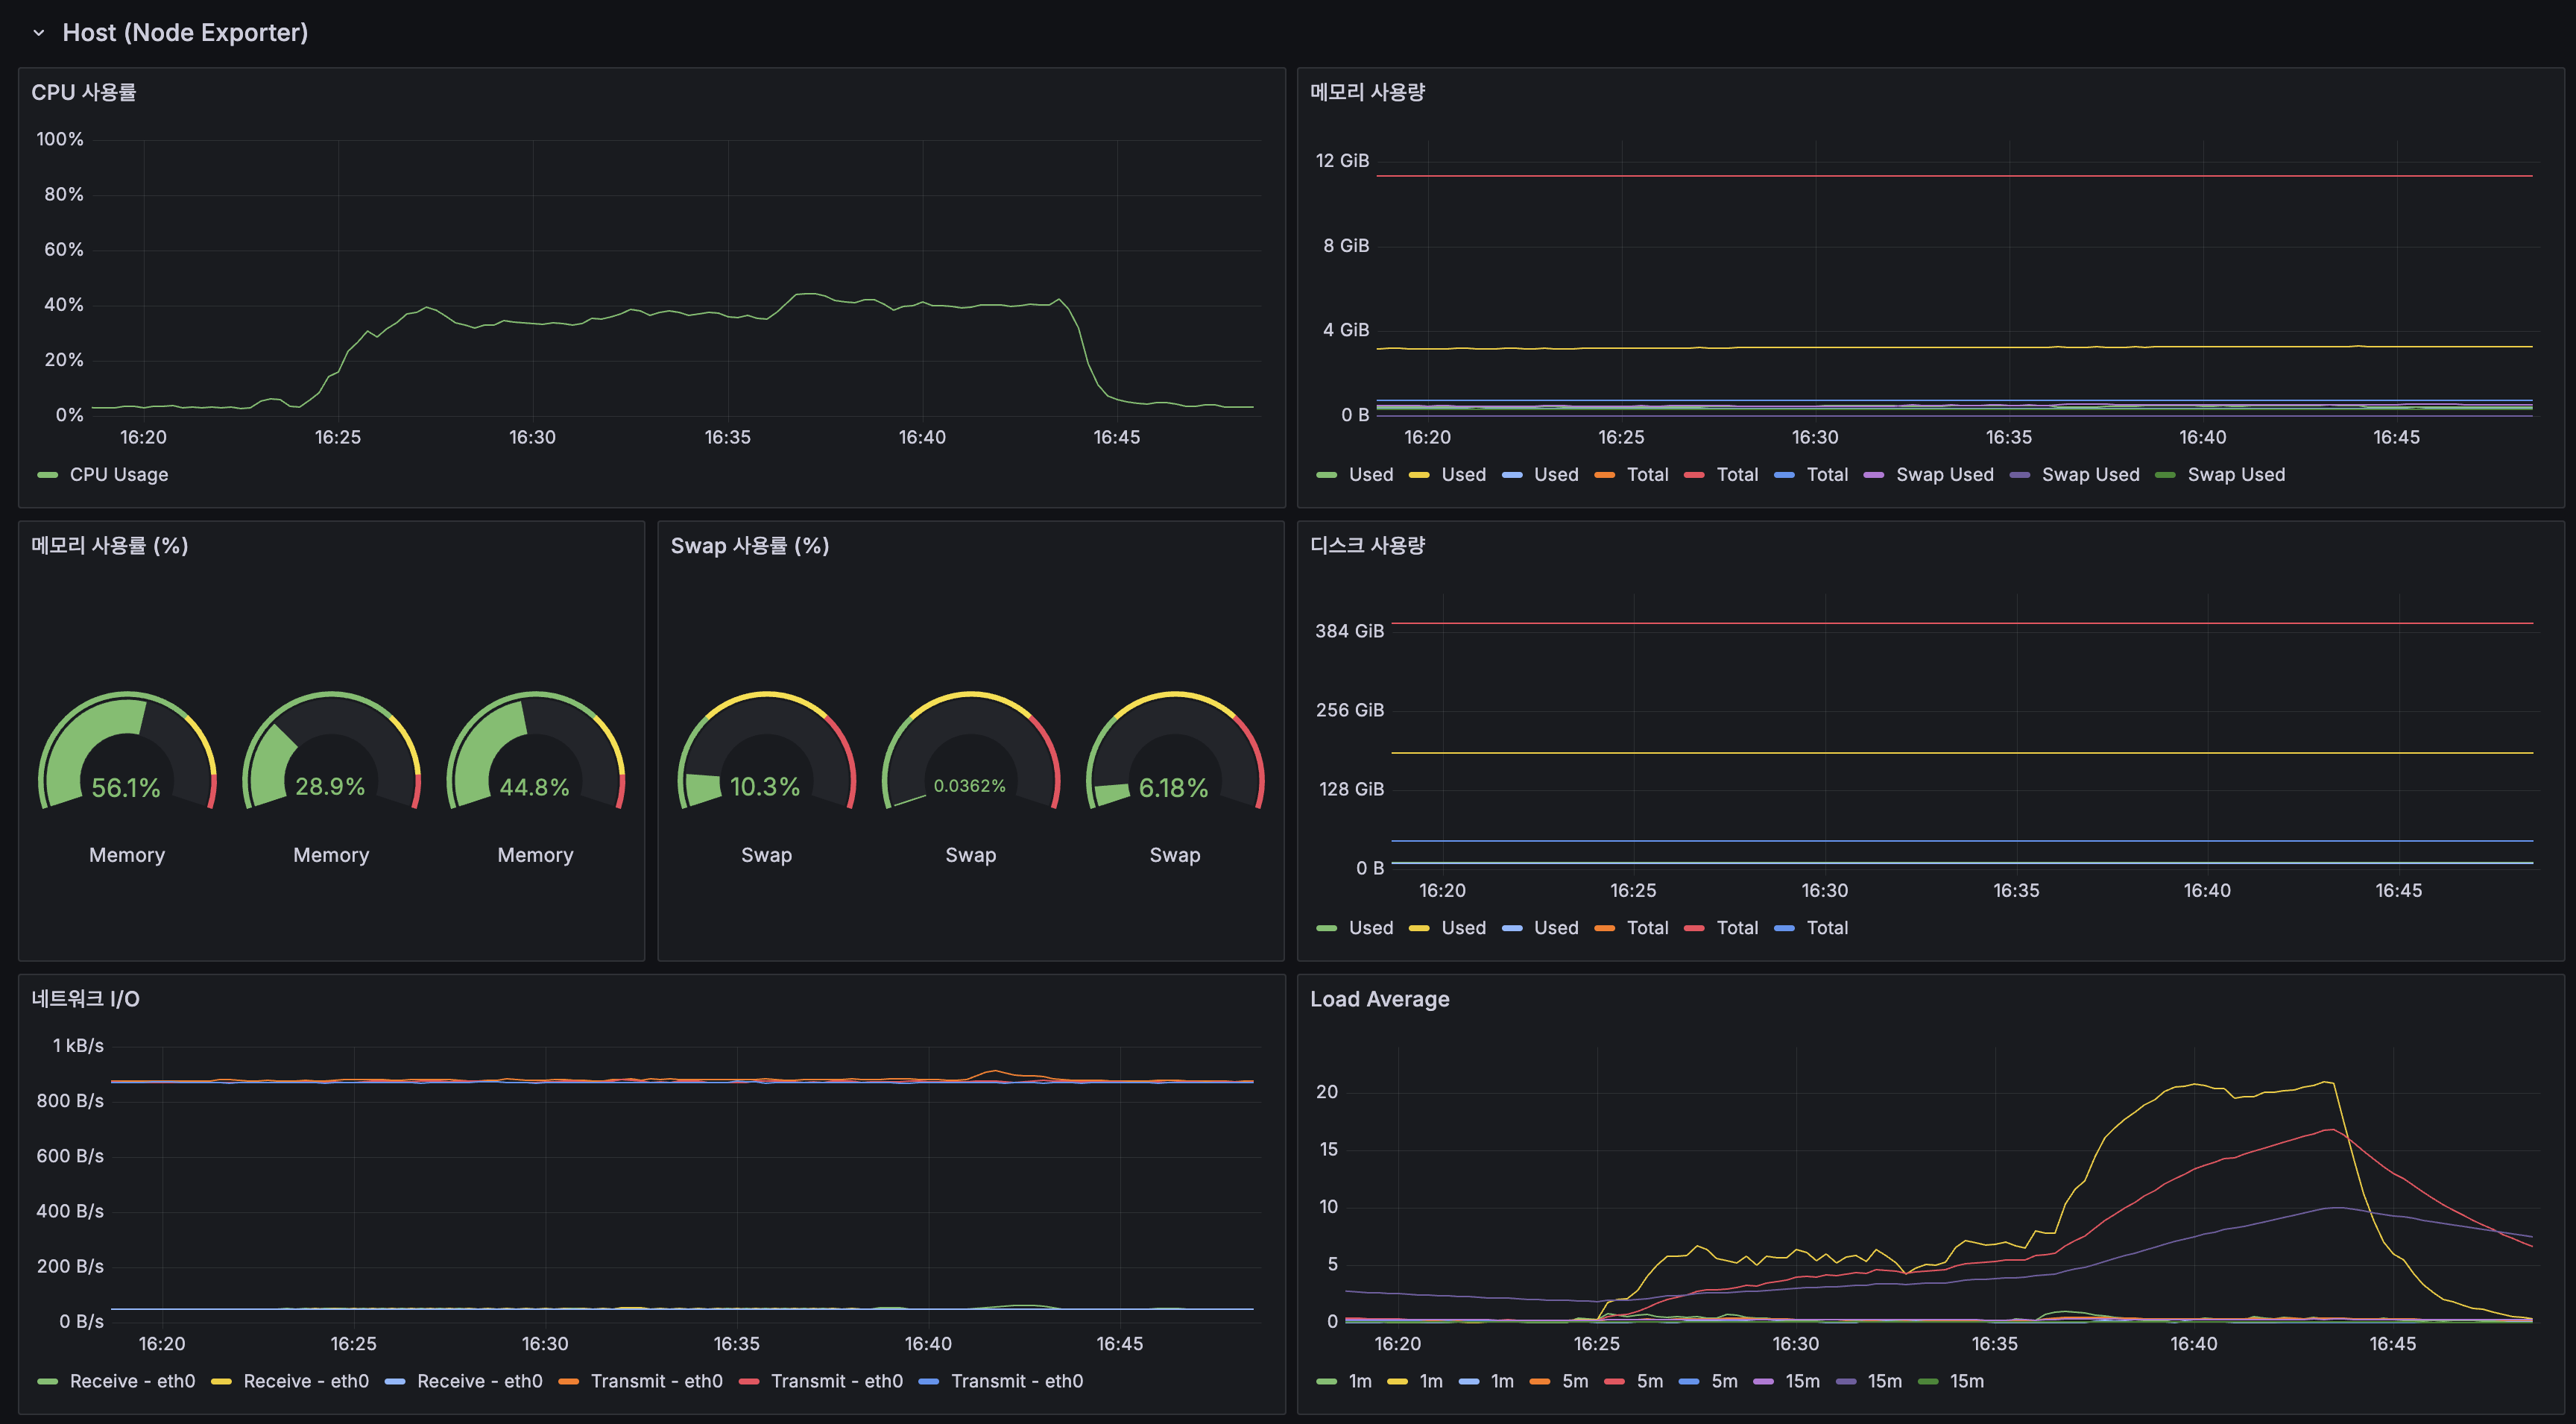Hide the Swap Used series in 메모리 사용량
This screenshot has height=1424, width=2576.
pos(1944,474)
